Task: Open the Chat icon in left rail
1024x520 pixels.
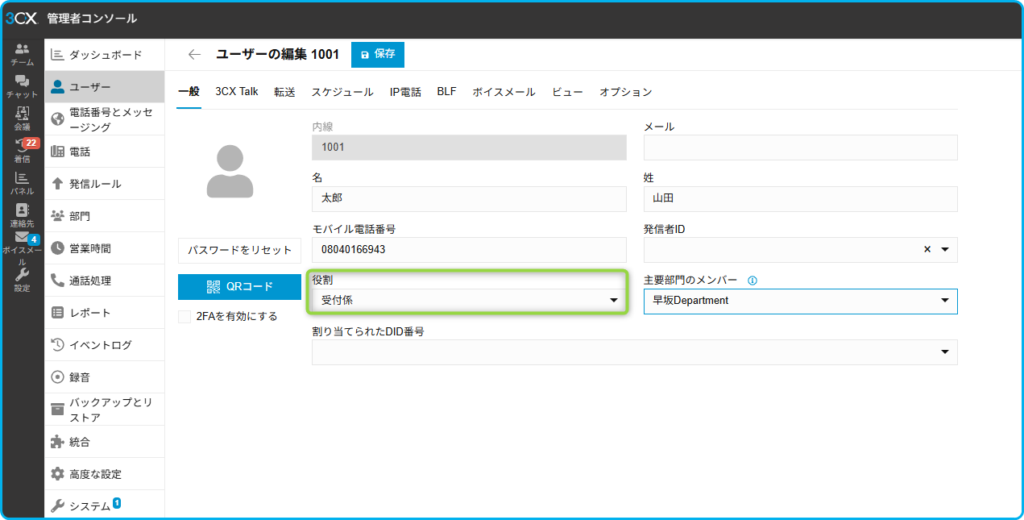Action: click(22, 84)
